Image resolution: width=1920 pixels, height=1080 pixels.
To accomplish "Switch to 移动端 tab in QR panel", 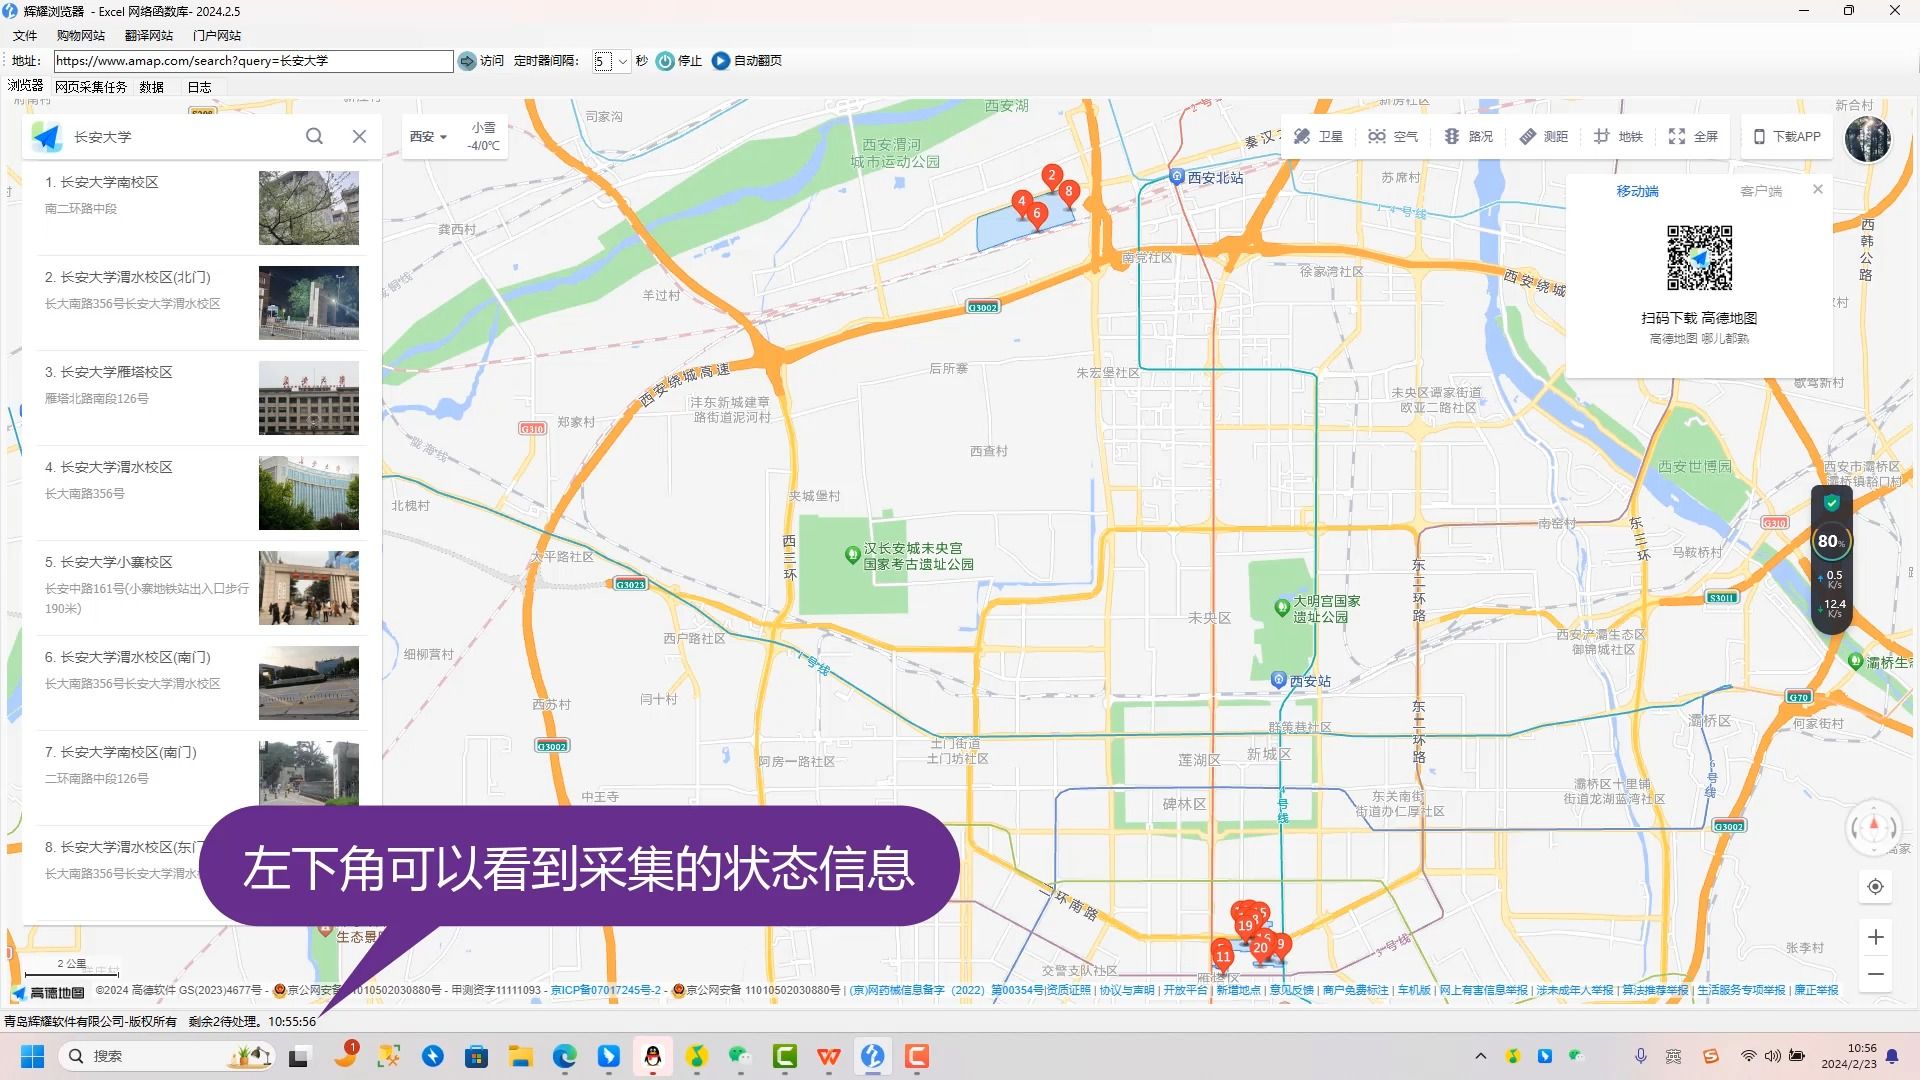I will tap(1637, 191).
